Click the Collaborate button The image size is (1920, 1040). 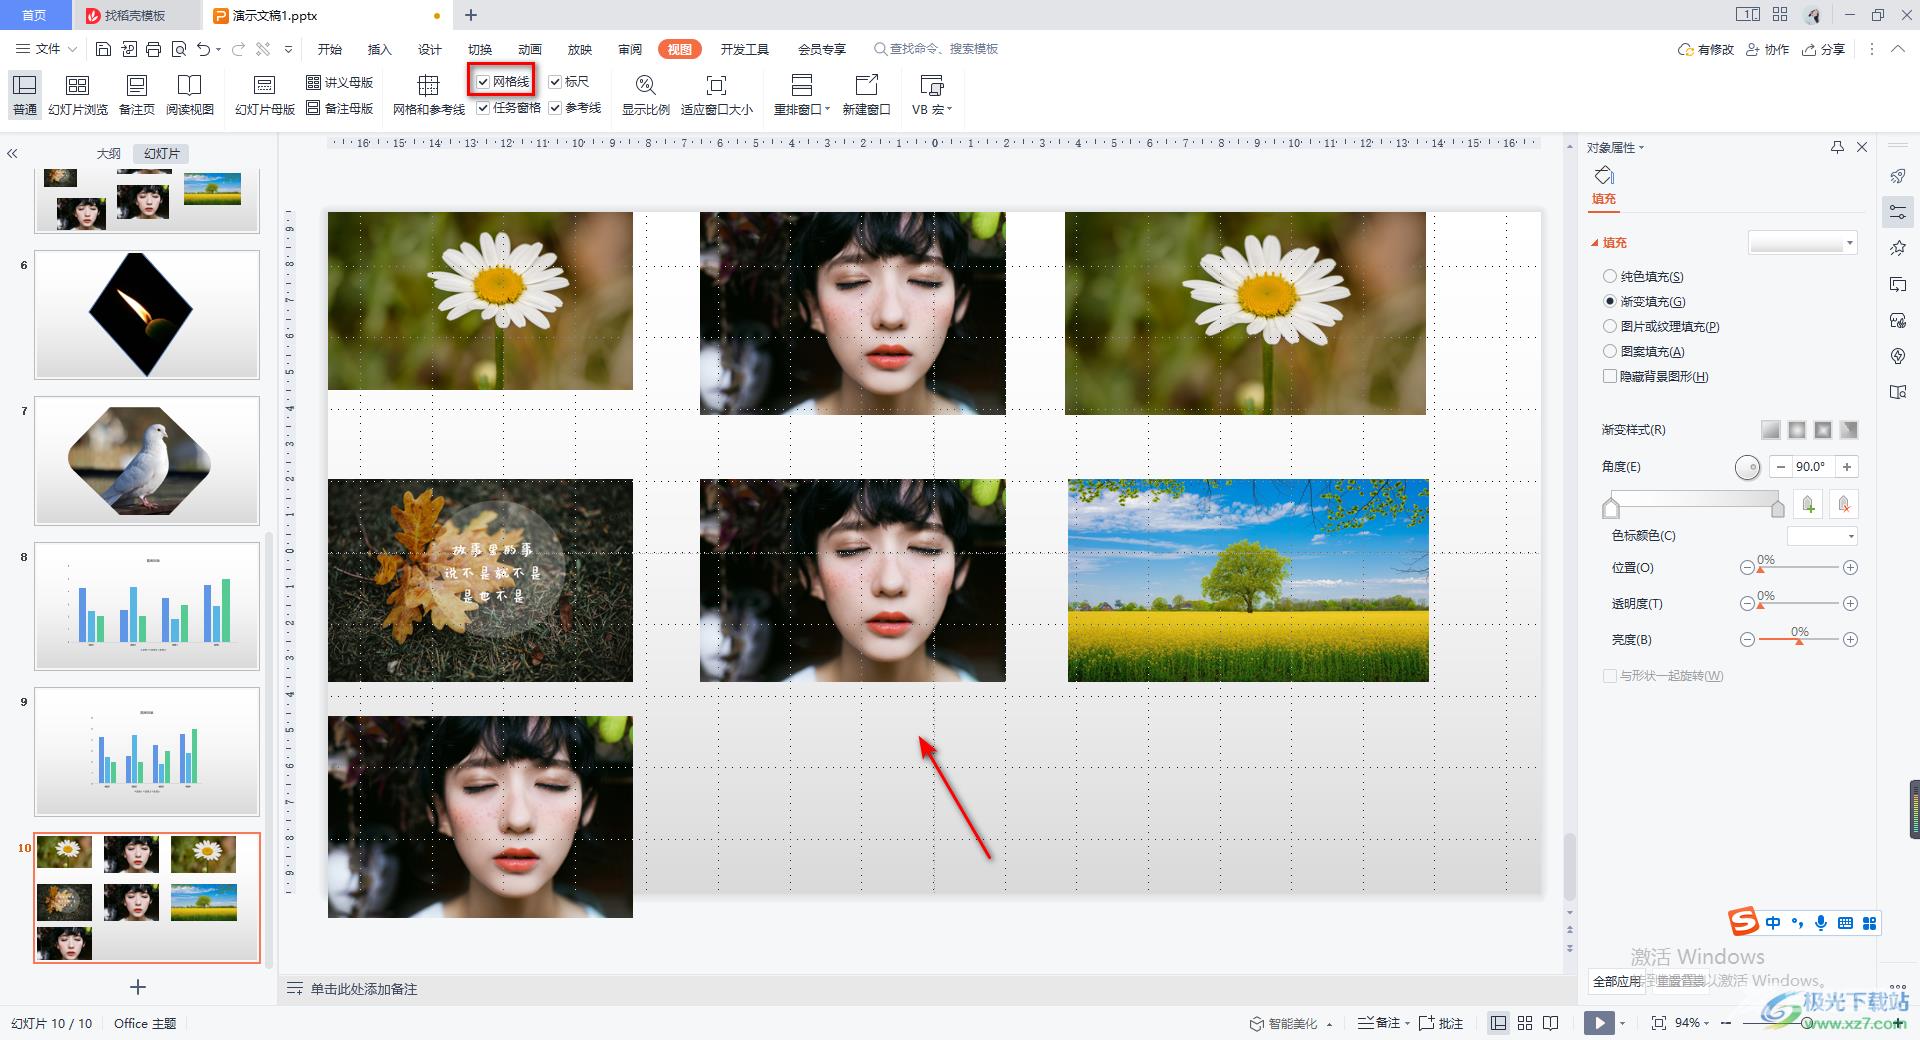[x=1768, y=49]
